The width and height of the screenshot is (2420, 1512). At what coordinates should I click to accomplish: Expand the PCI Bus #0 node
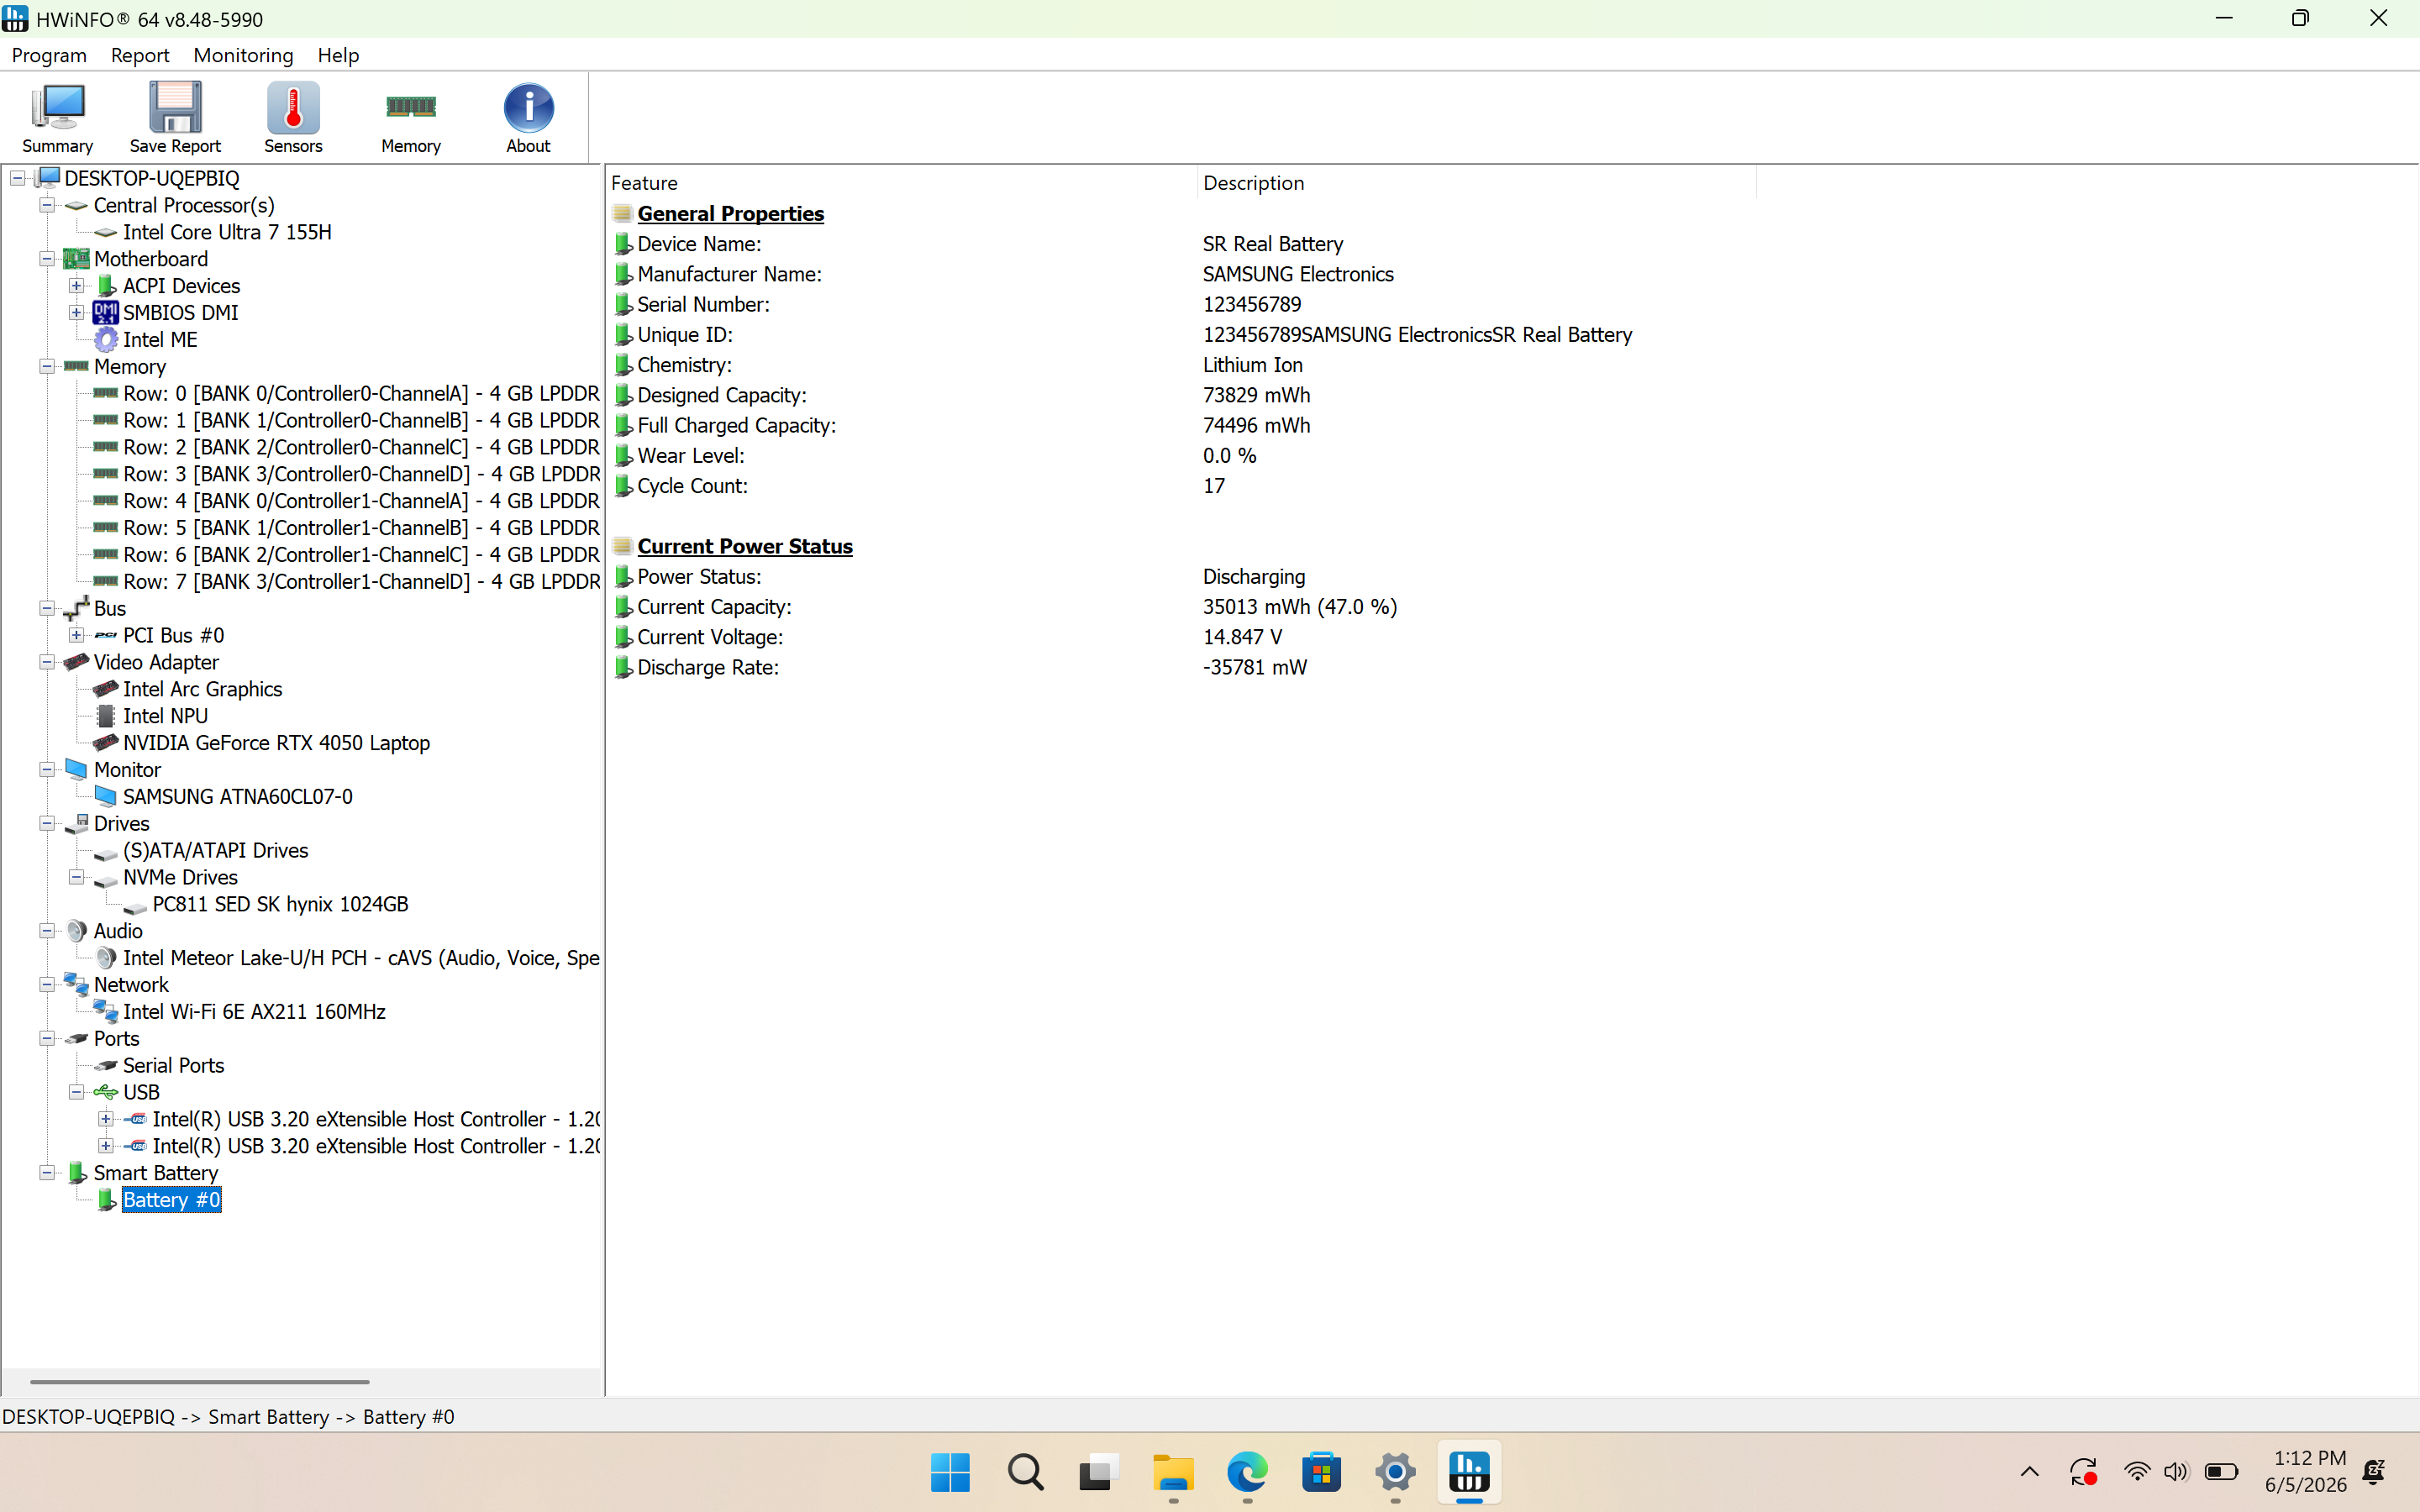click(76, 635)
